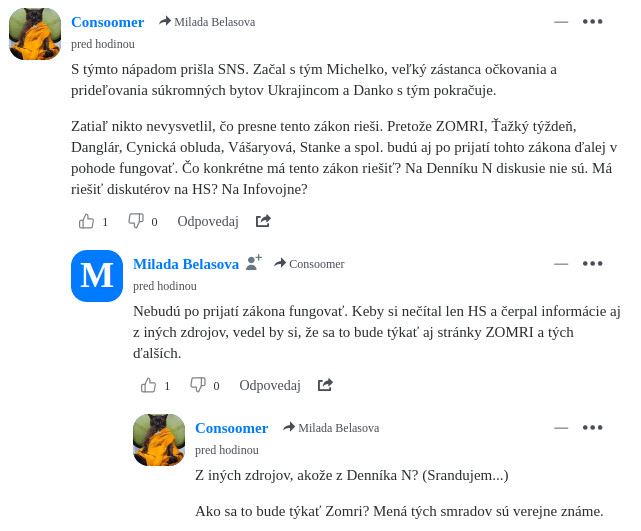Collapse the top Consoomer comment thread
This screenshot has width=641, height=531.
(x=561, y=21)
